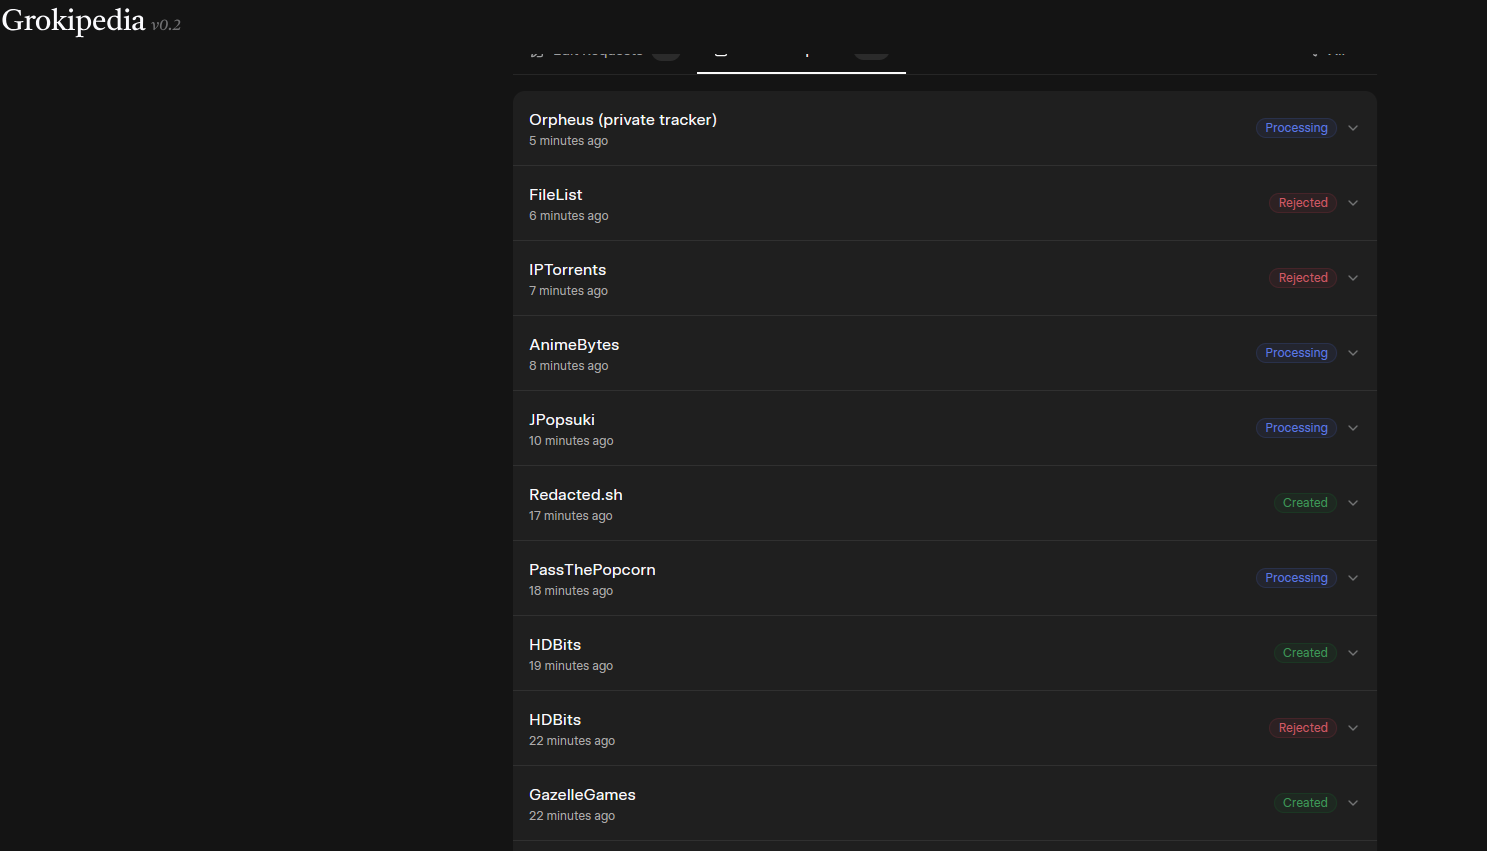Screen dimensions: 1487x851
Task: Open the Grokipedia home logo
Action: 74,20
